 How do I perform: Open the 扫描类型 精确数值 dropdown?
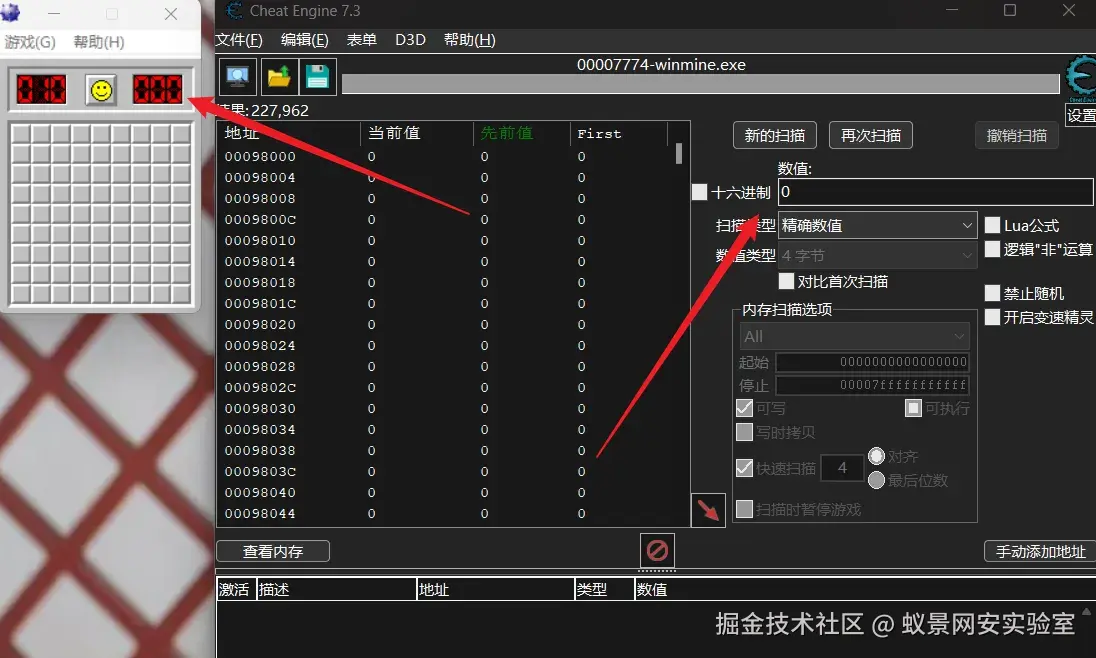[877, 225]
